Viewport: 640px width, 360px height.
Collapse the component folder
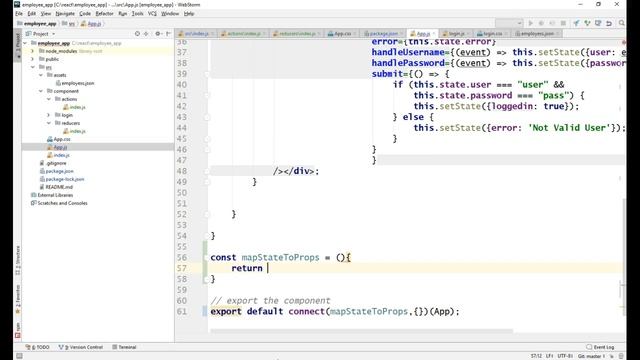tap(41, 91)
